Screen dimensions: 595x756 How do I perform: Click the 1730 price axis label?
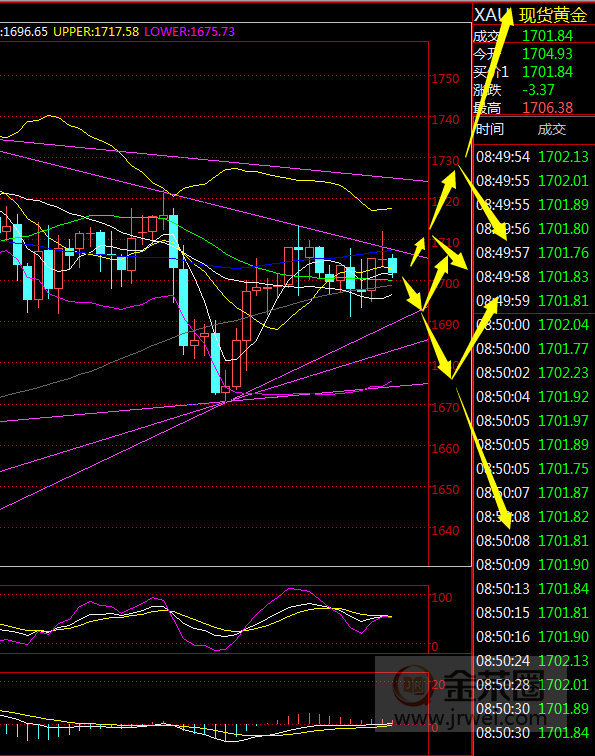[445, 161]
